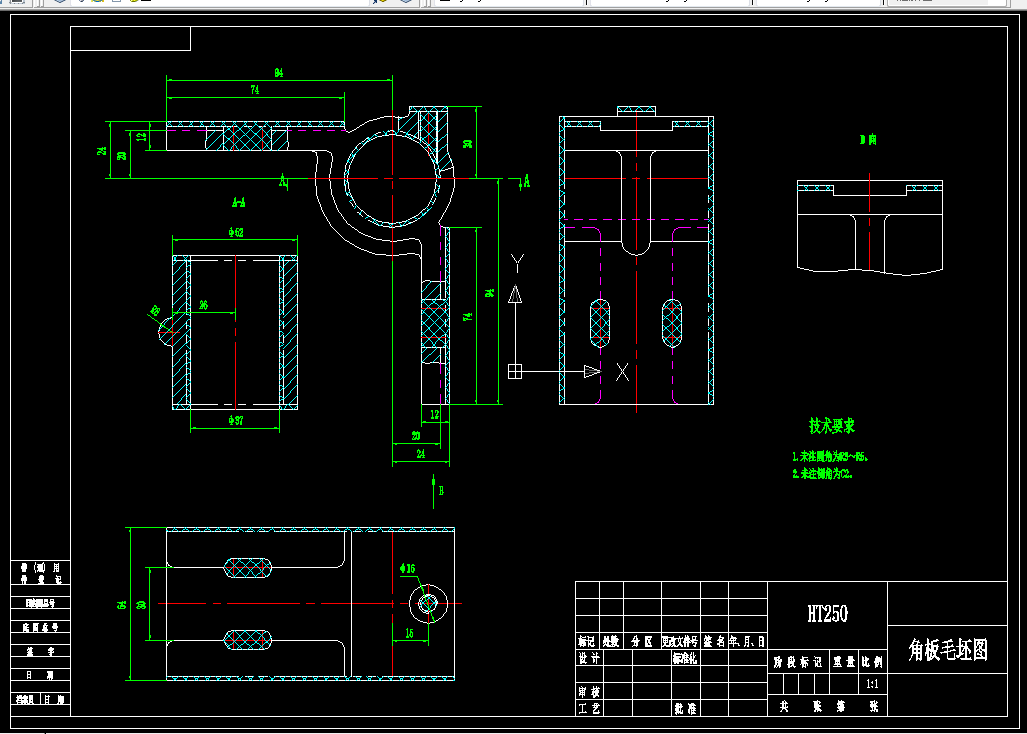
Task: Select the 比例 title block cell
Action: click(872, 663)
